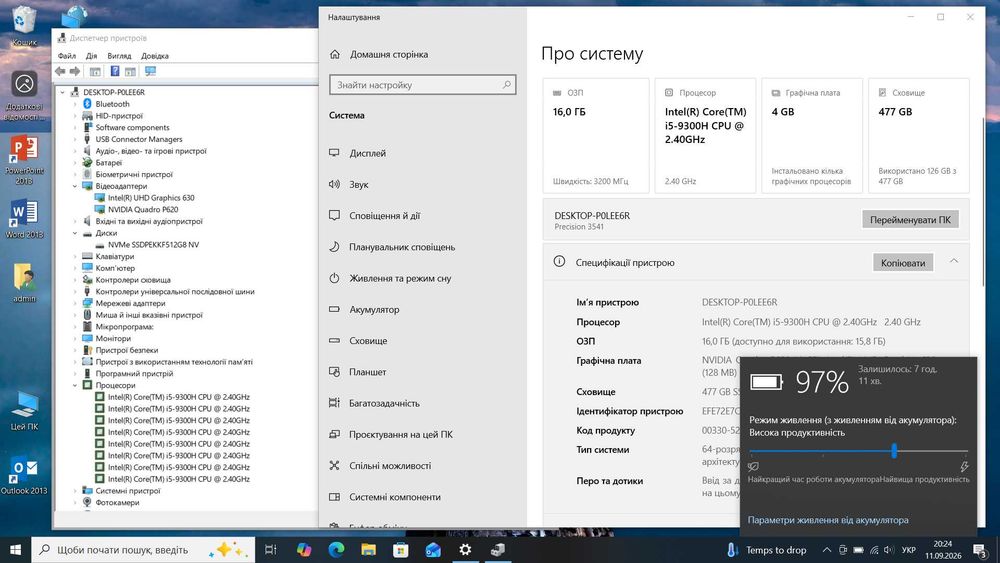Go to Проєктування на цей ПК in sidebar
1000x563 pixels.
[x=401, y=434]
